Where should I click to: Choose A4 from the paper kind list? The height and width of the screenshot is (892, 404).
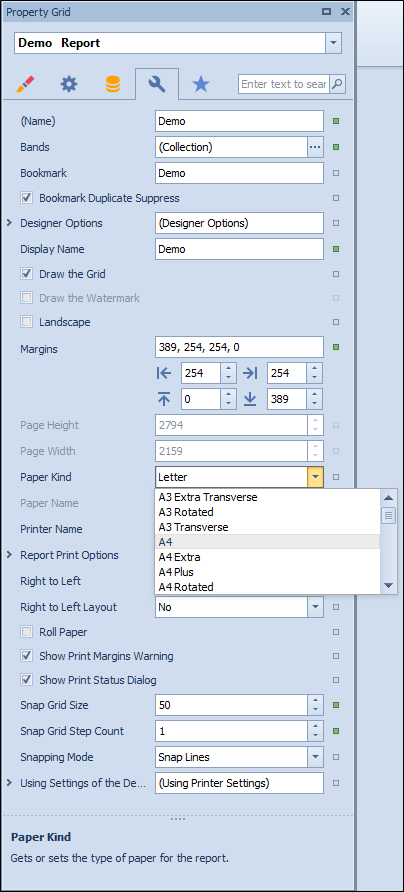click(x=267, y=542)
